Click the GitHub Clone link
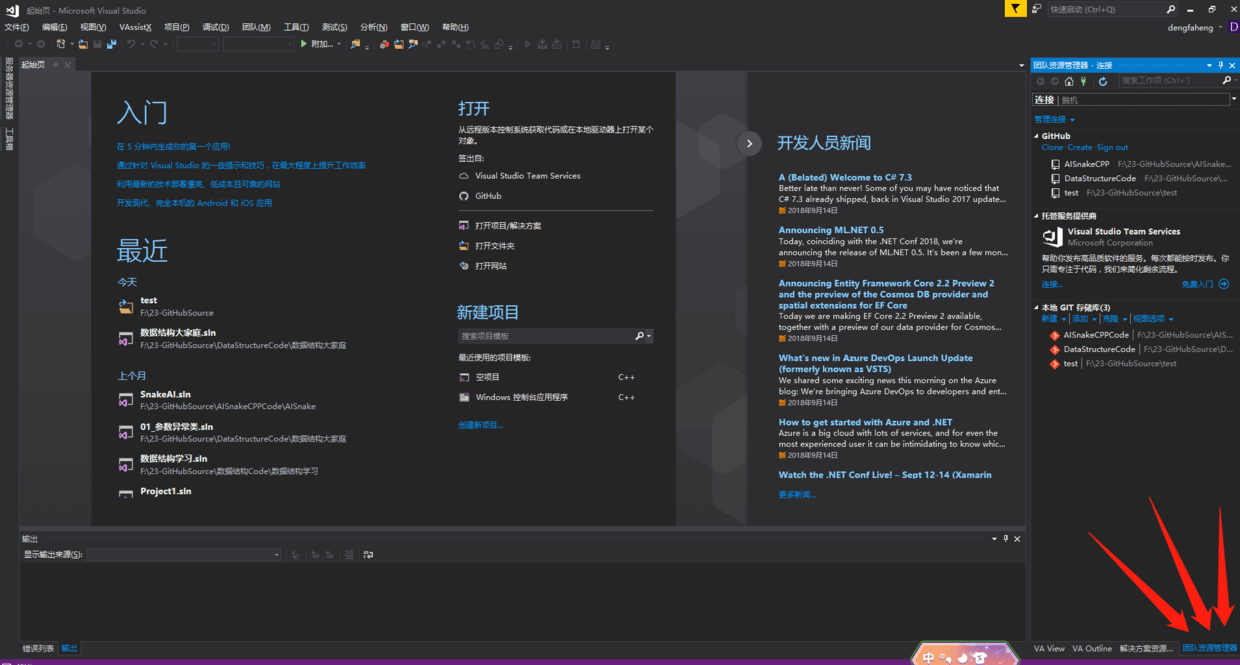The image size is (1240, 665). click(1052, 147)
